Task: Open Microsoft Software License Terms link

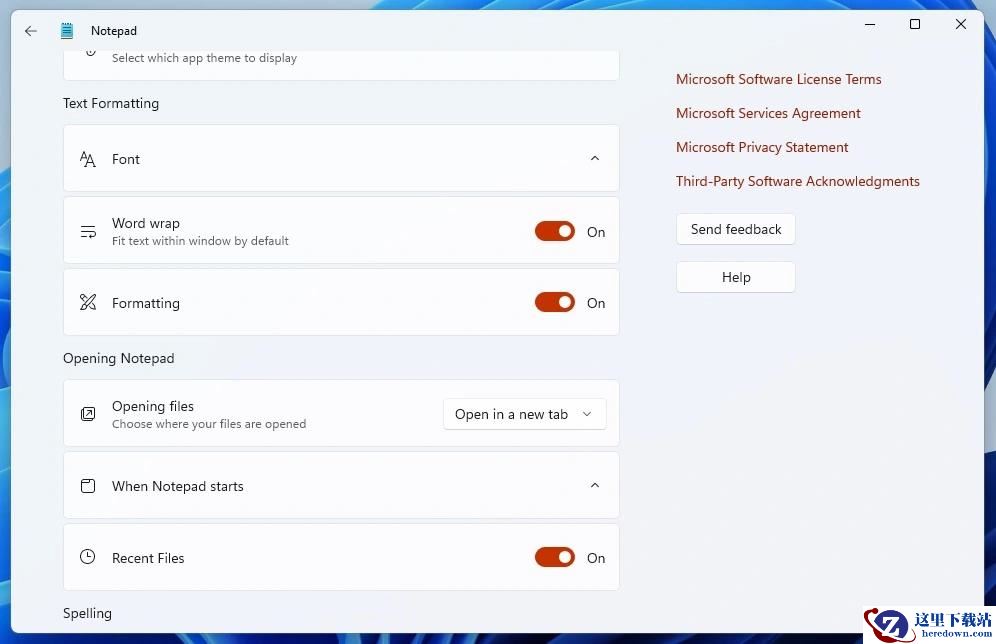Action: 778,79
